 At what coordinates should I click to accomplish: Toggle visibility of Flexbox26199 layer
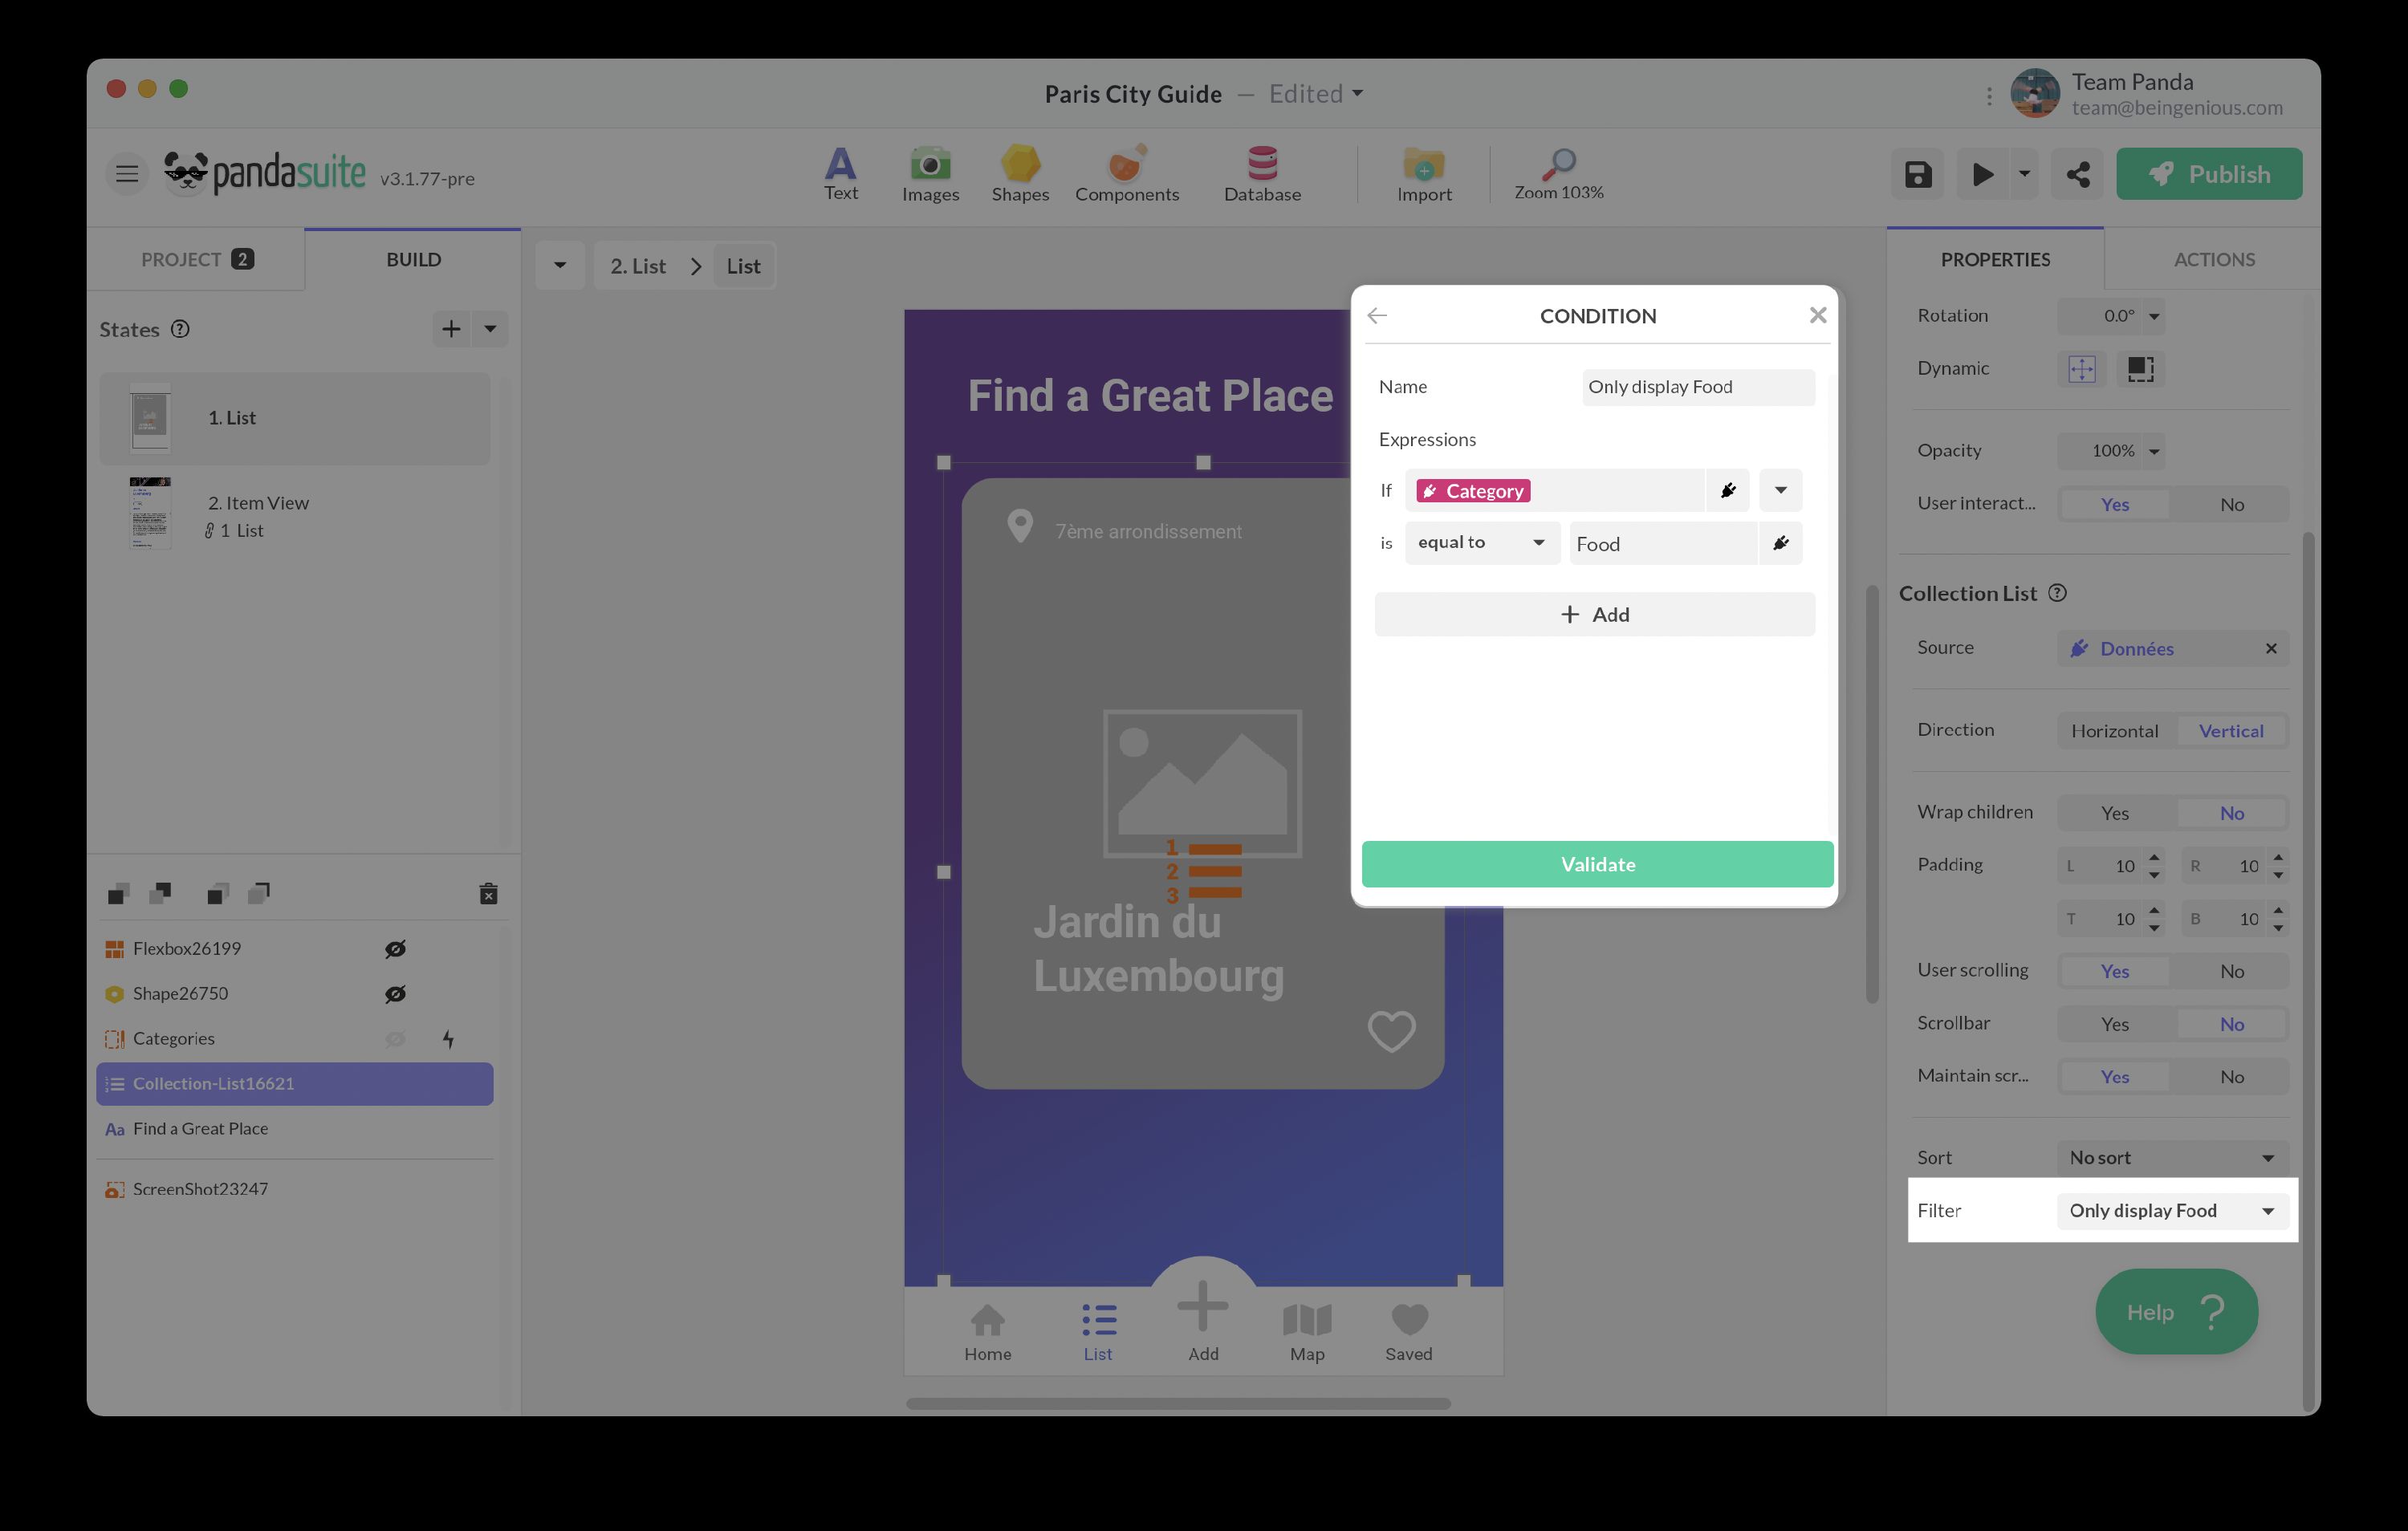coord(395,948)
